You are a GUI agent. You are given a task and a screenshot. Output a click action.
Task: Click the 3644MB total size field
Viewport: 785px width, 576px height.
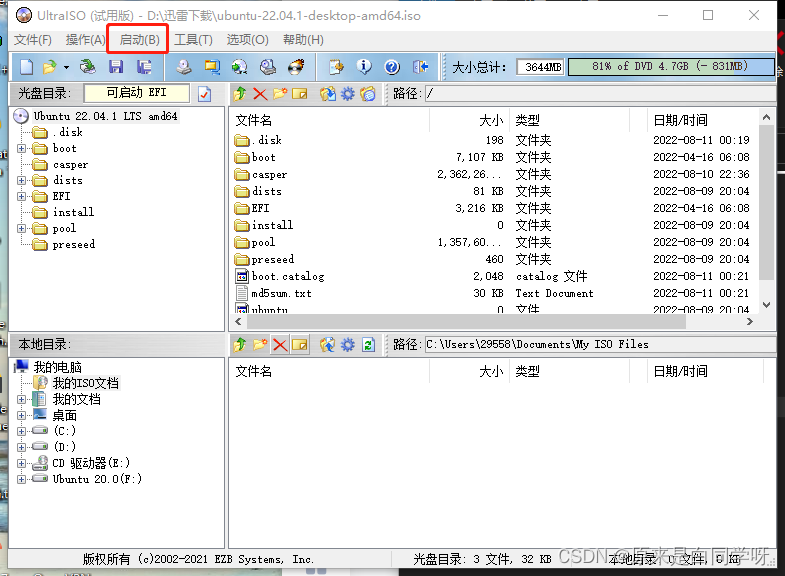click(542, 67)
